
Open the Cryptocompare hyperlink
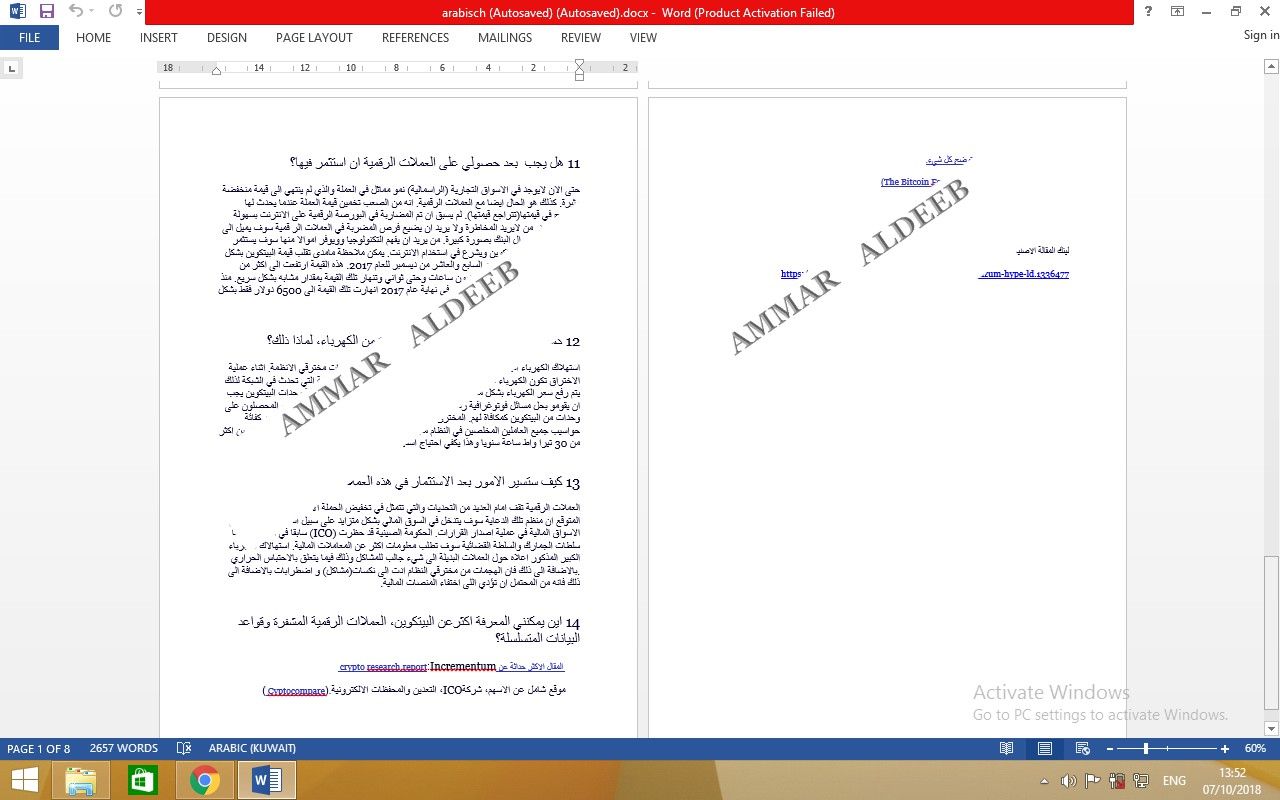click(x=299, y=690)
